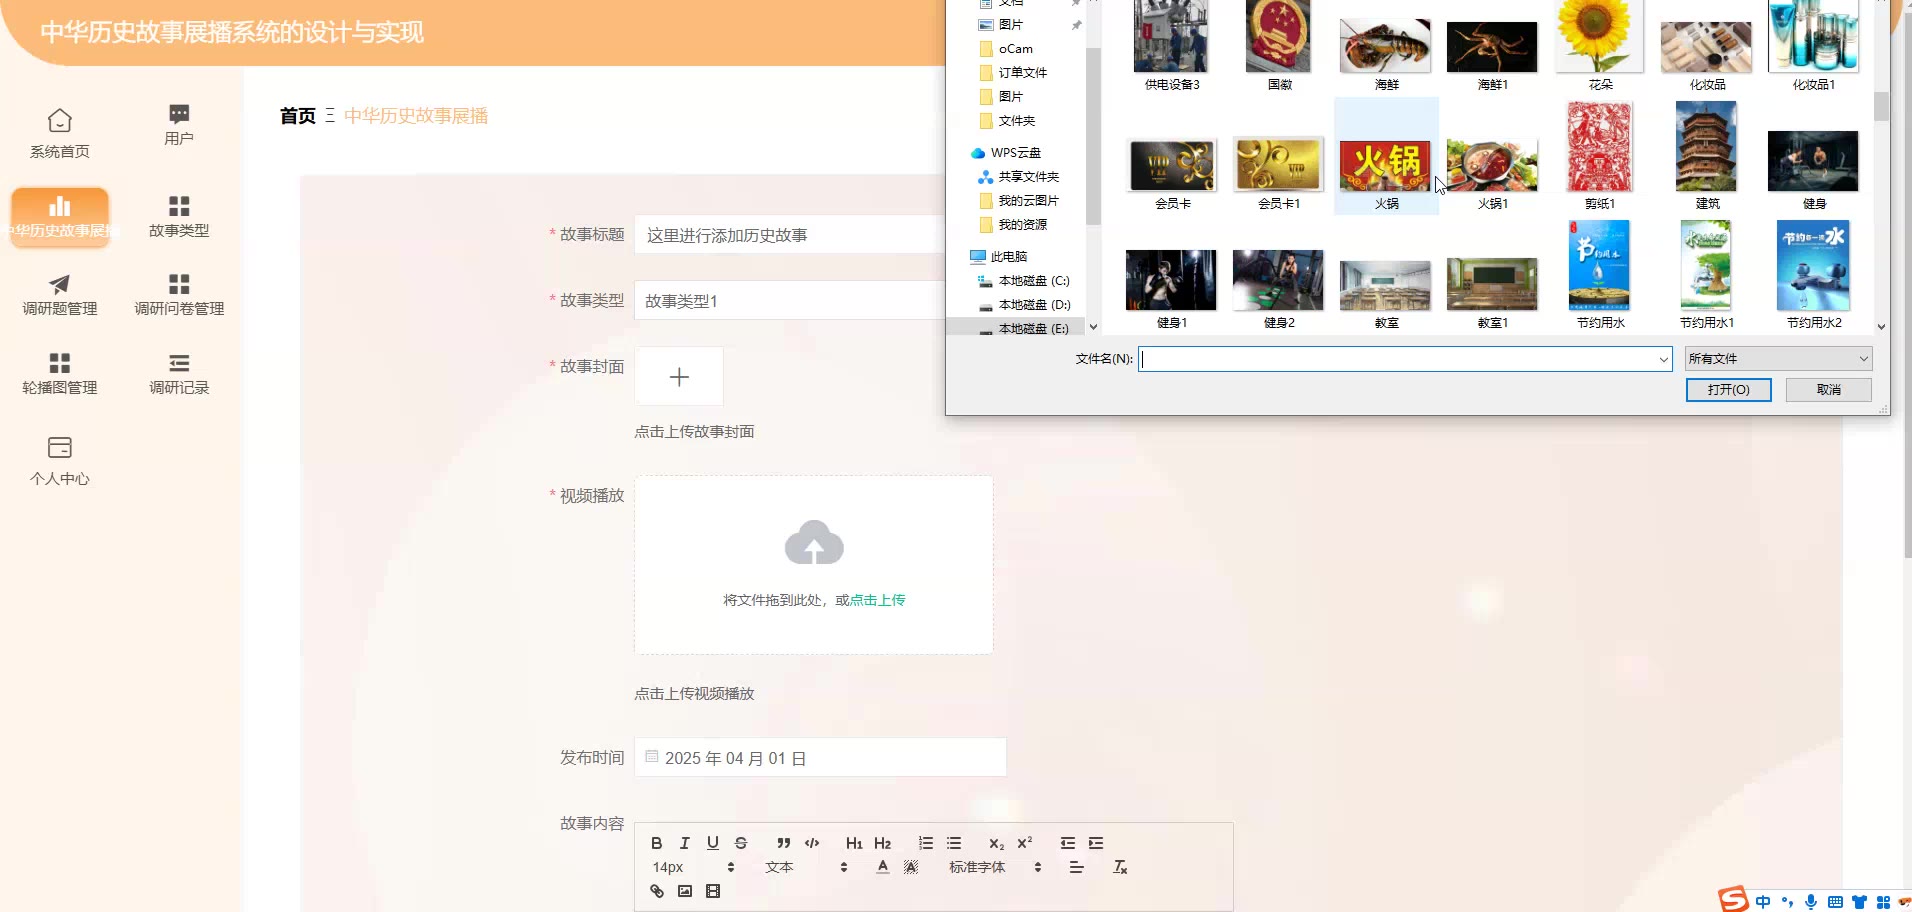This screenshot has height=912, width=1912.
Task: Focus the 文件名 text field
Action: [x=1398, y=359]
